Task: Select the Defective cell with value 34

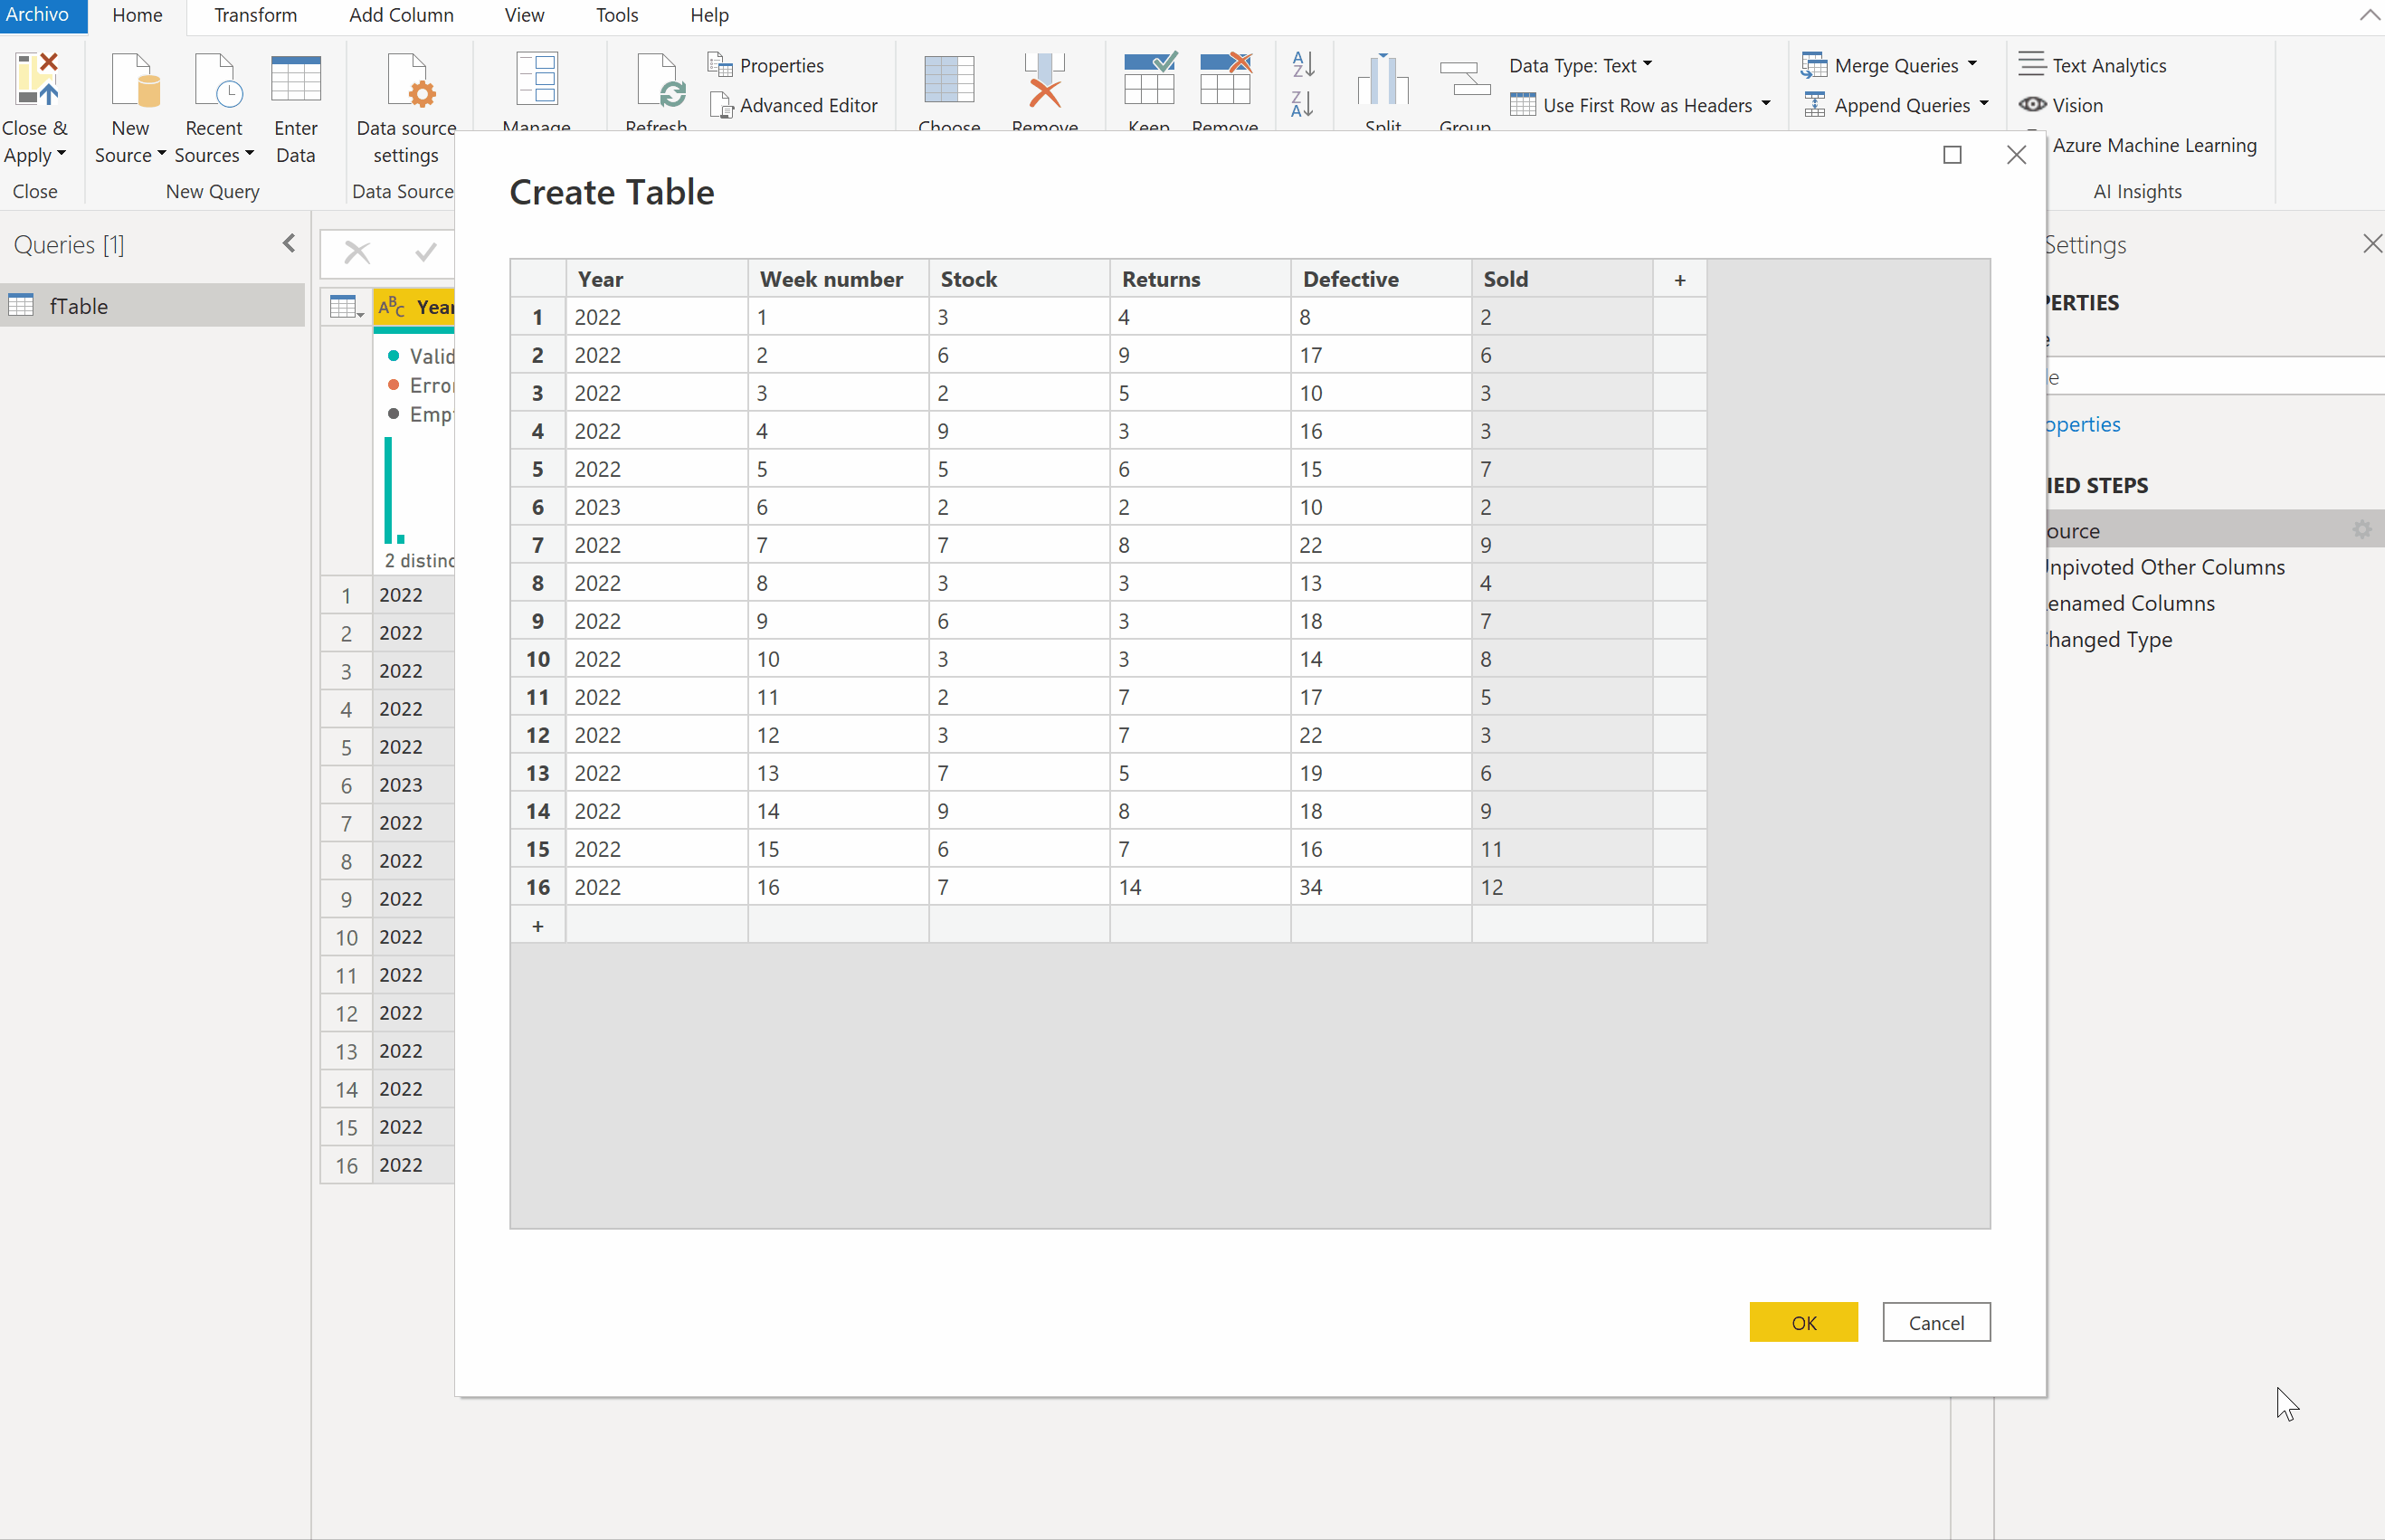Action: tap(1380, 887)
